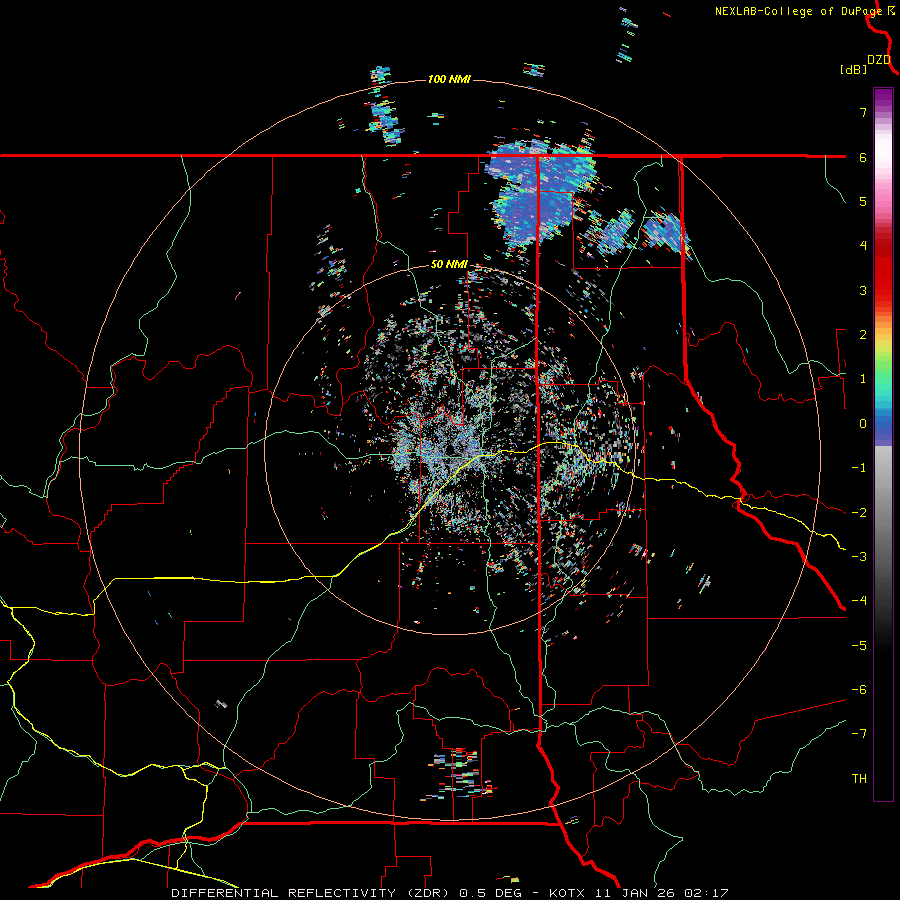Screen dimensions: 900x900
Task: Click the "KOTX 11 JAN 26 02:17" timestamp text
Action: pos(639,893)
